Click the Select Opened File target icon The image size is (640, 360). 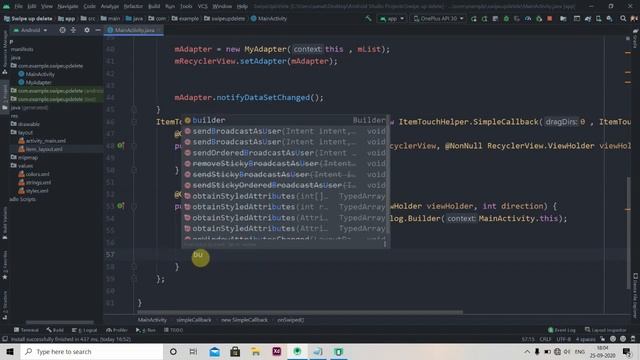(62, 30)
